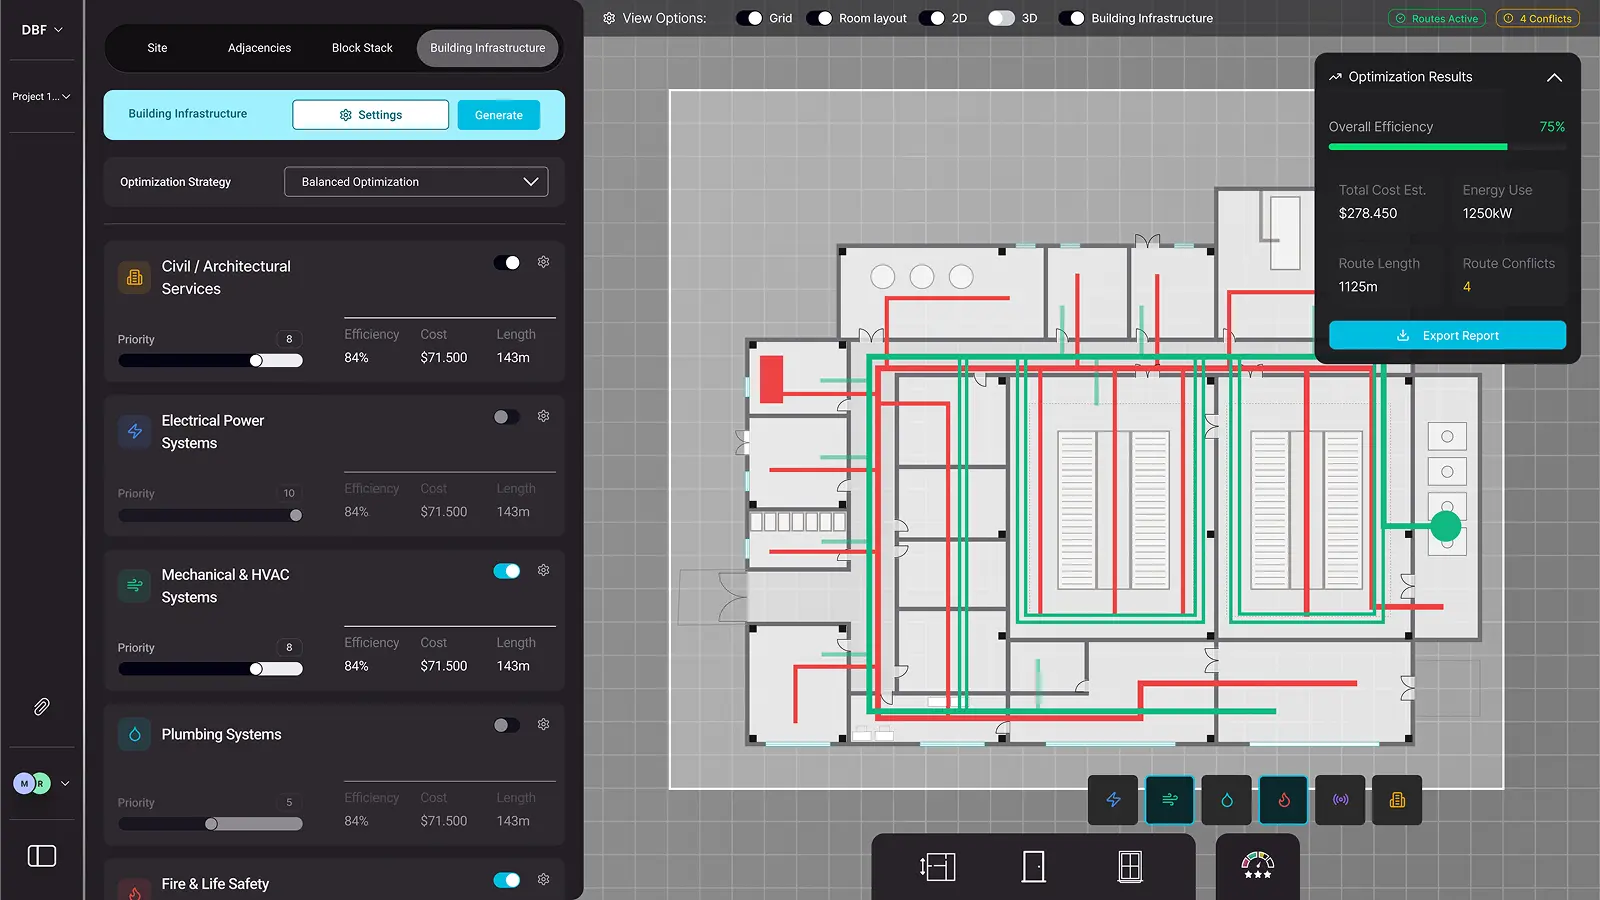The width and height of the screenshot is (1600, 900).
Task: Switch on the 3D view toggle
Action: pyautogui.click(x=1001, y=18)
